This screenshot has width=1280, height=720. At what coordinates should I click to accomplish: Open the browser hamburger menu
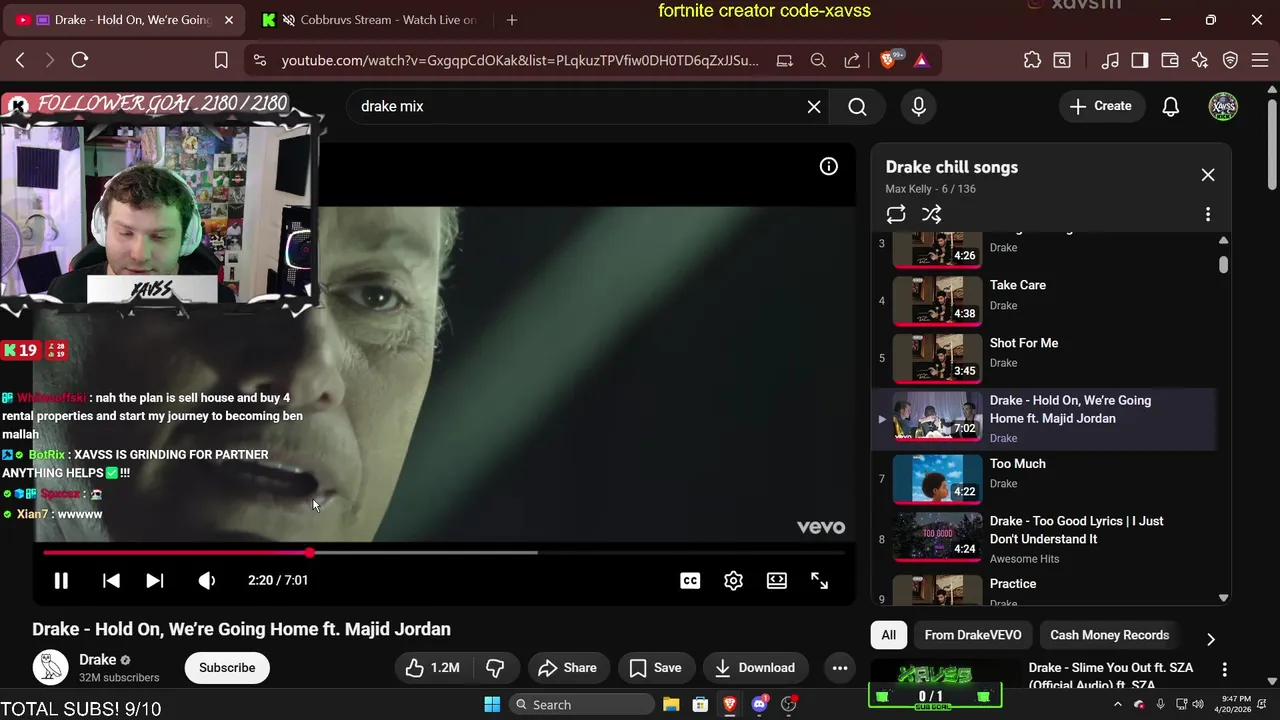[1260, 60]
